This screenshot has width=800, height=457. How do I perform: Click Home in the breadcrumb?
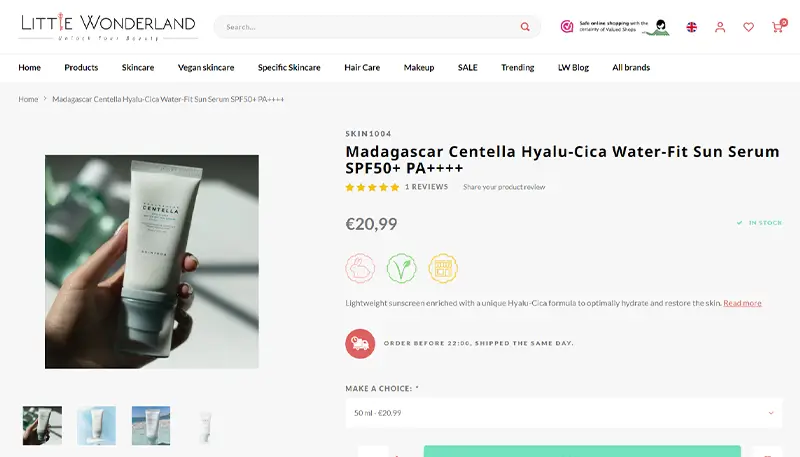(28, 99)
